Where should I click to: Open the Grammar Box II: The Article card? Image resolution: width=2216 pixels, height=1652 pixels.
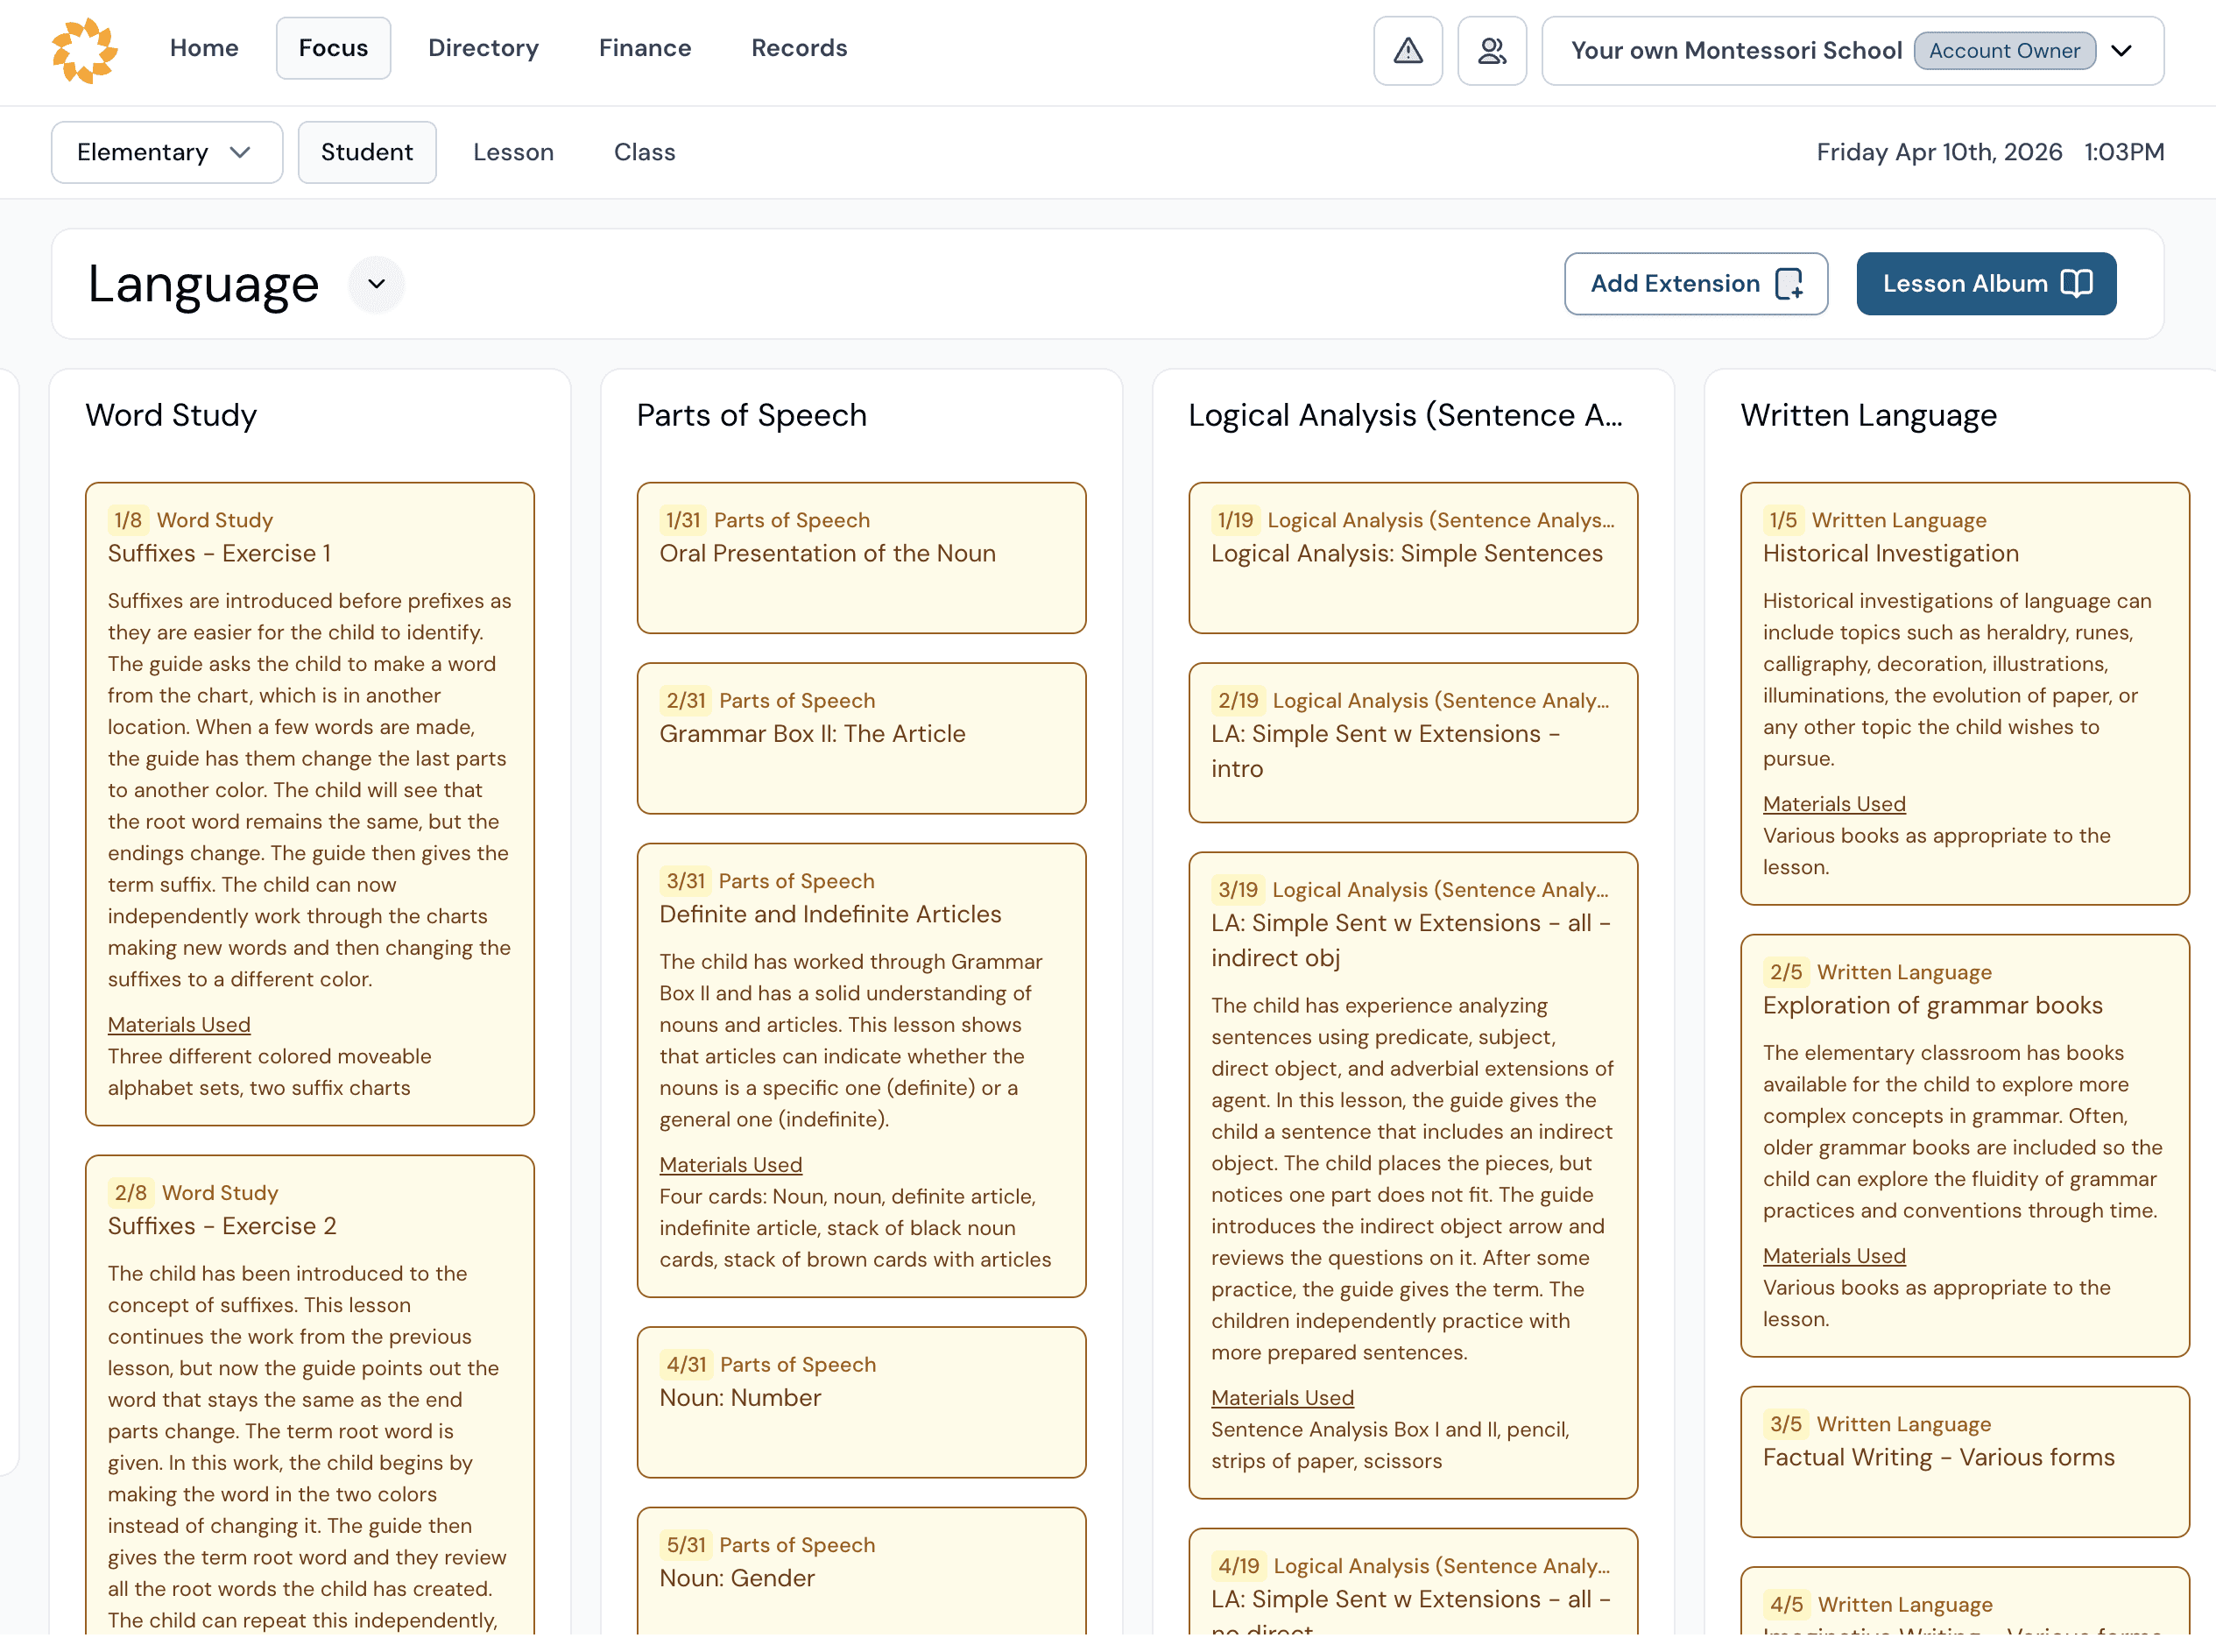861,737
